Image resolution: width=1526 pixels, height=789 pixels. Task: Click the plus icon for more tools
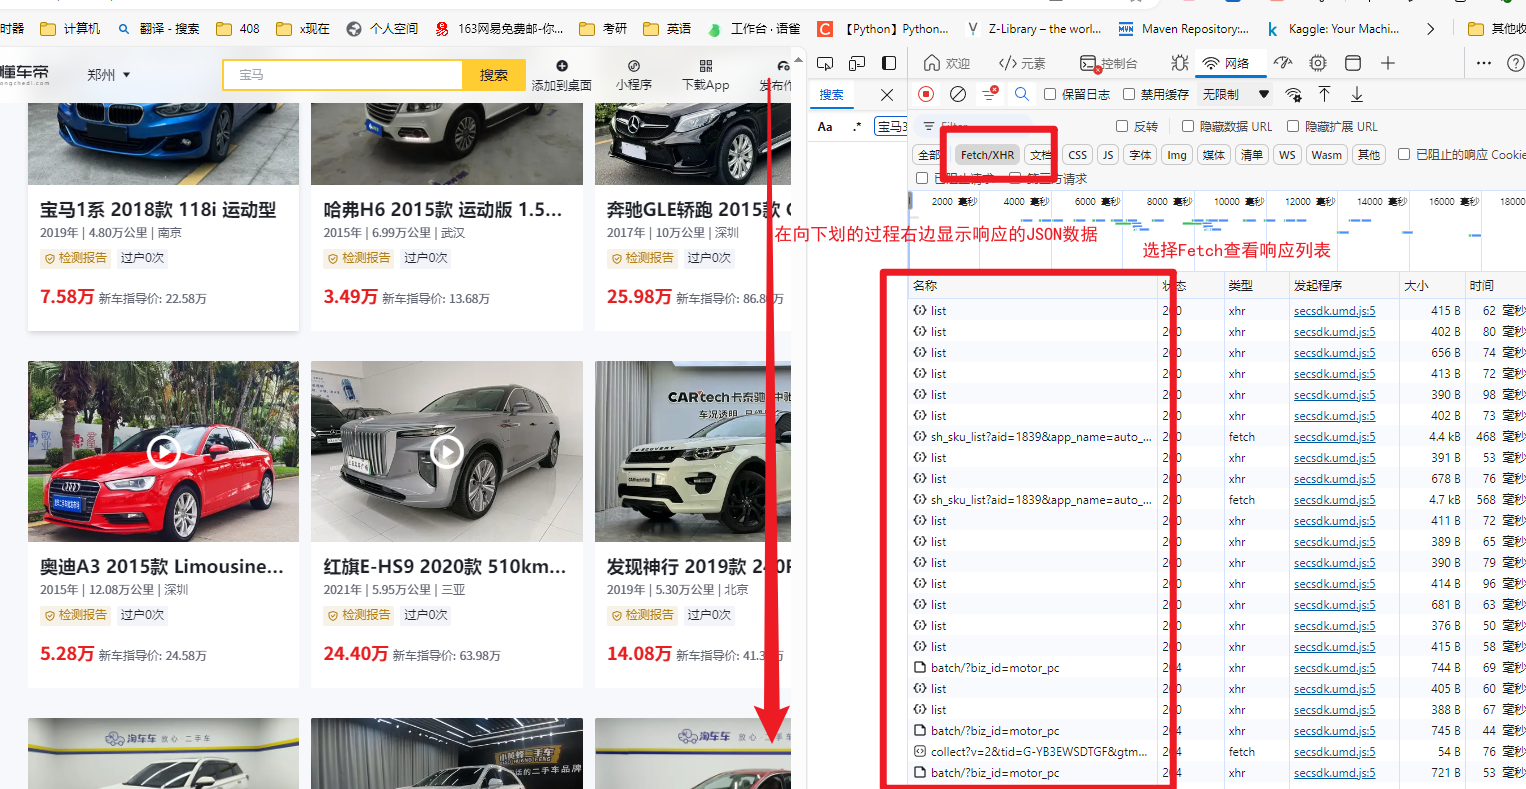pos(1388,63)
